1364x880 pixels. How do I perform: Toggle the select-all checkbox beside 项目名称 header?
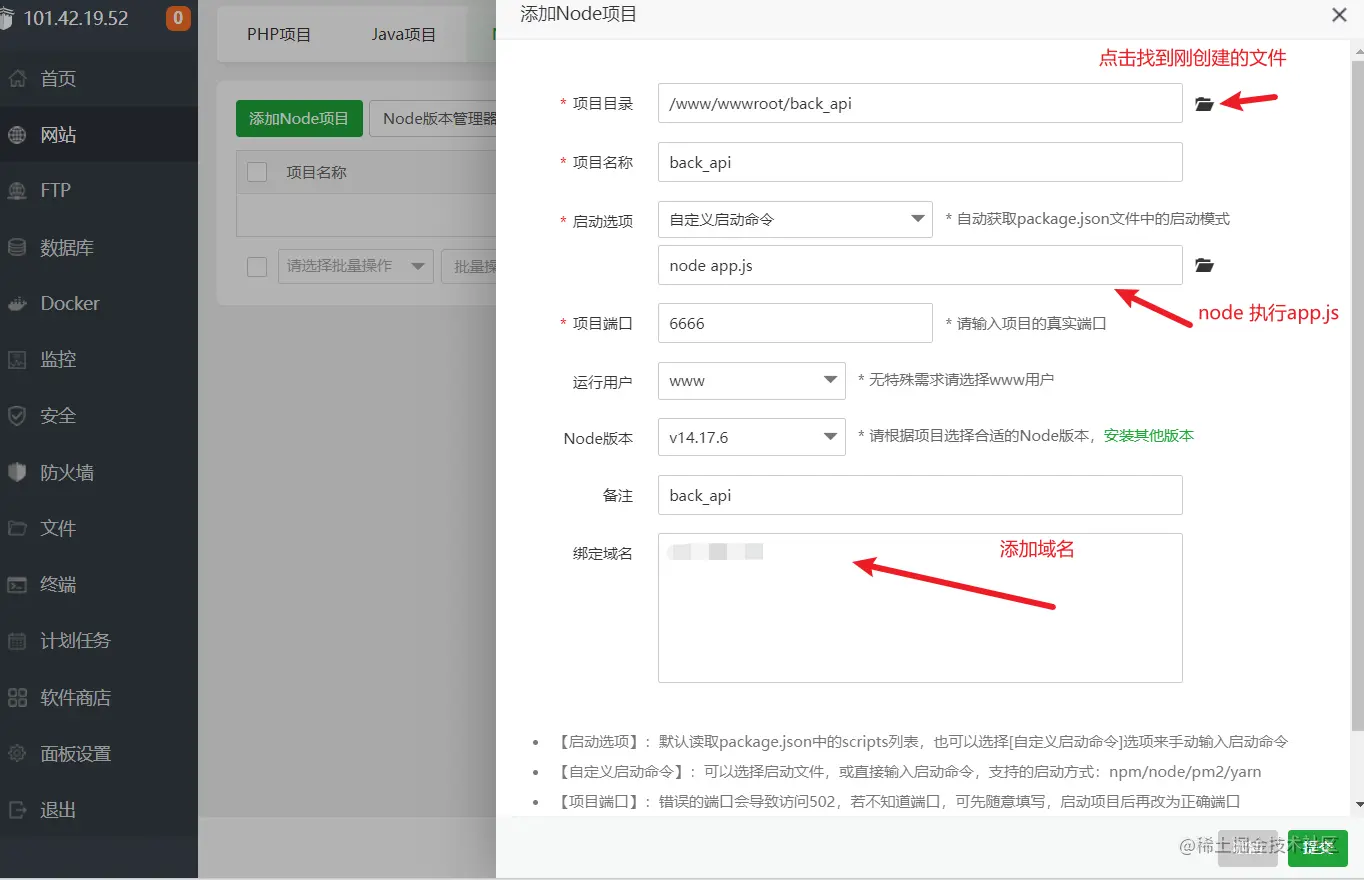tap(257, 172)
